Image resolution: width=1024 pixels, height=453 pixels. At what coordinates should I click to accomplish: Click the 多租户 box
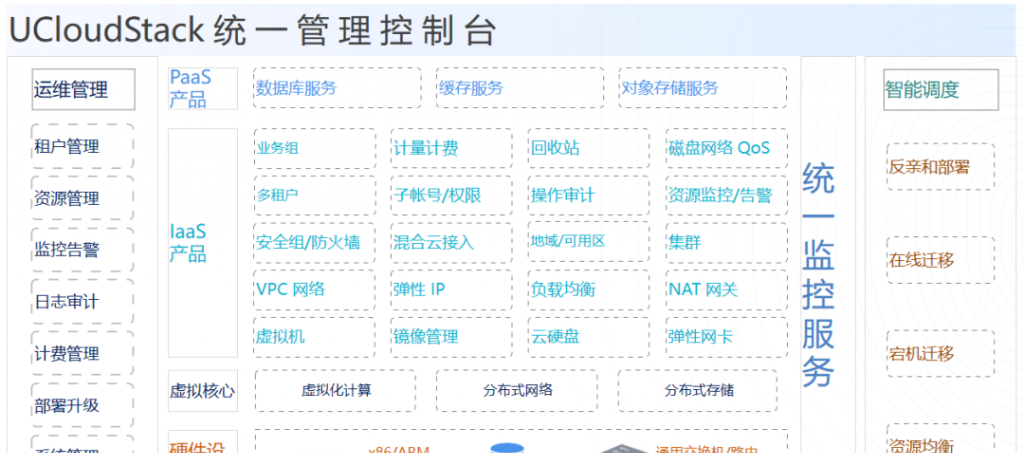(x=315, y=195)
